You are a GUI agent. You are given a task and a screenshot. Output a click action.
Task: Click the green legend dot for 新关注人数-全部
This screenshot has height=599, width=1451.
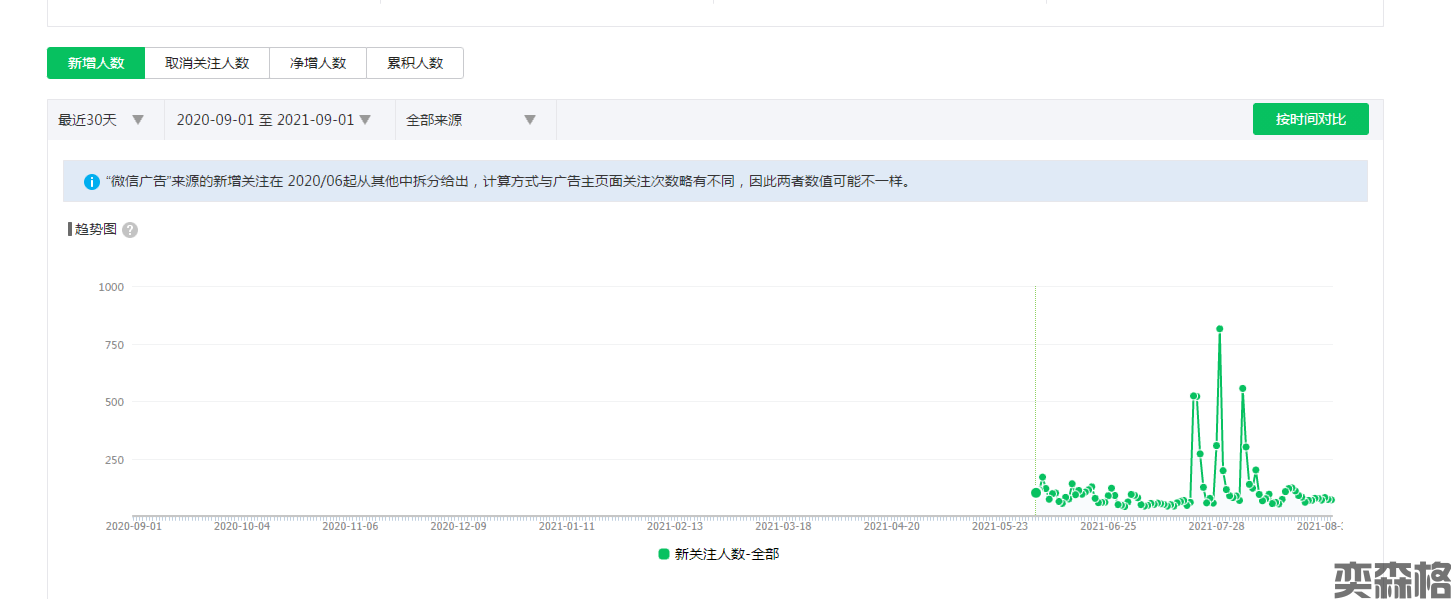point(664,554)
